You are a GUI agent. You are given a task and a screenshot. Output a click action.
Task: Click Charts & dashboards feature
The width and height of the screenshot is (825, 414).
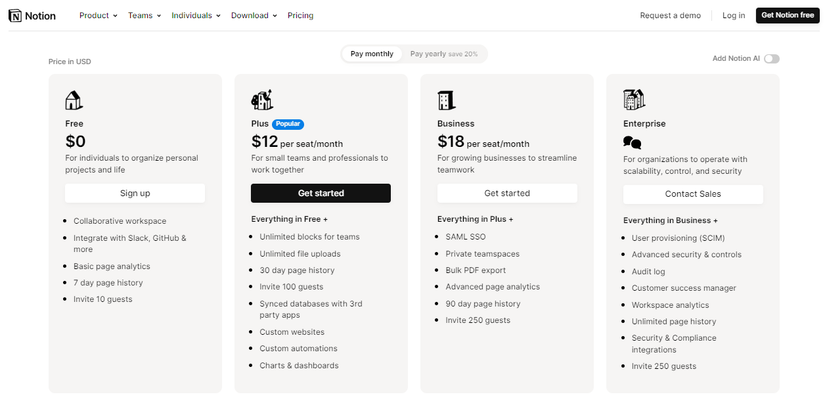tap(299, 365)
